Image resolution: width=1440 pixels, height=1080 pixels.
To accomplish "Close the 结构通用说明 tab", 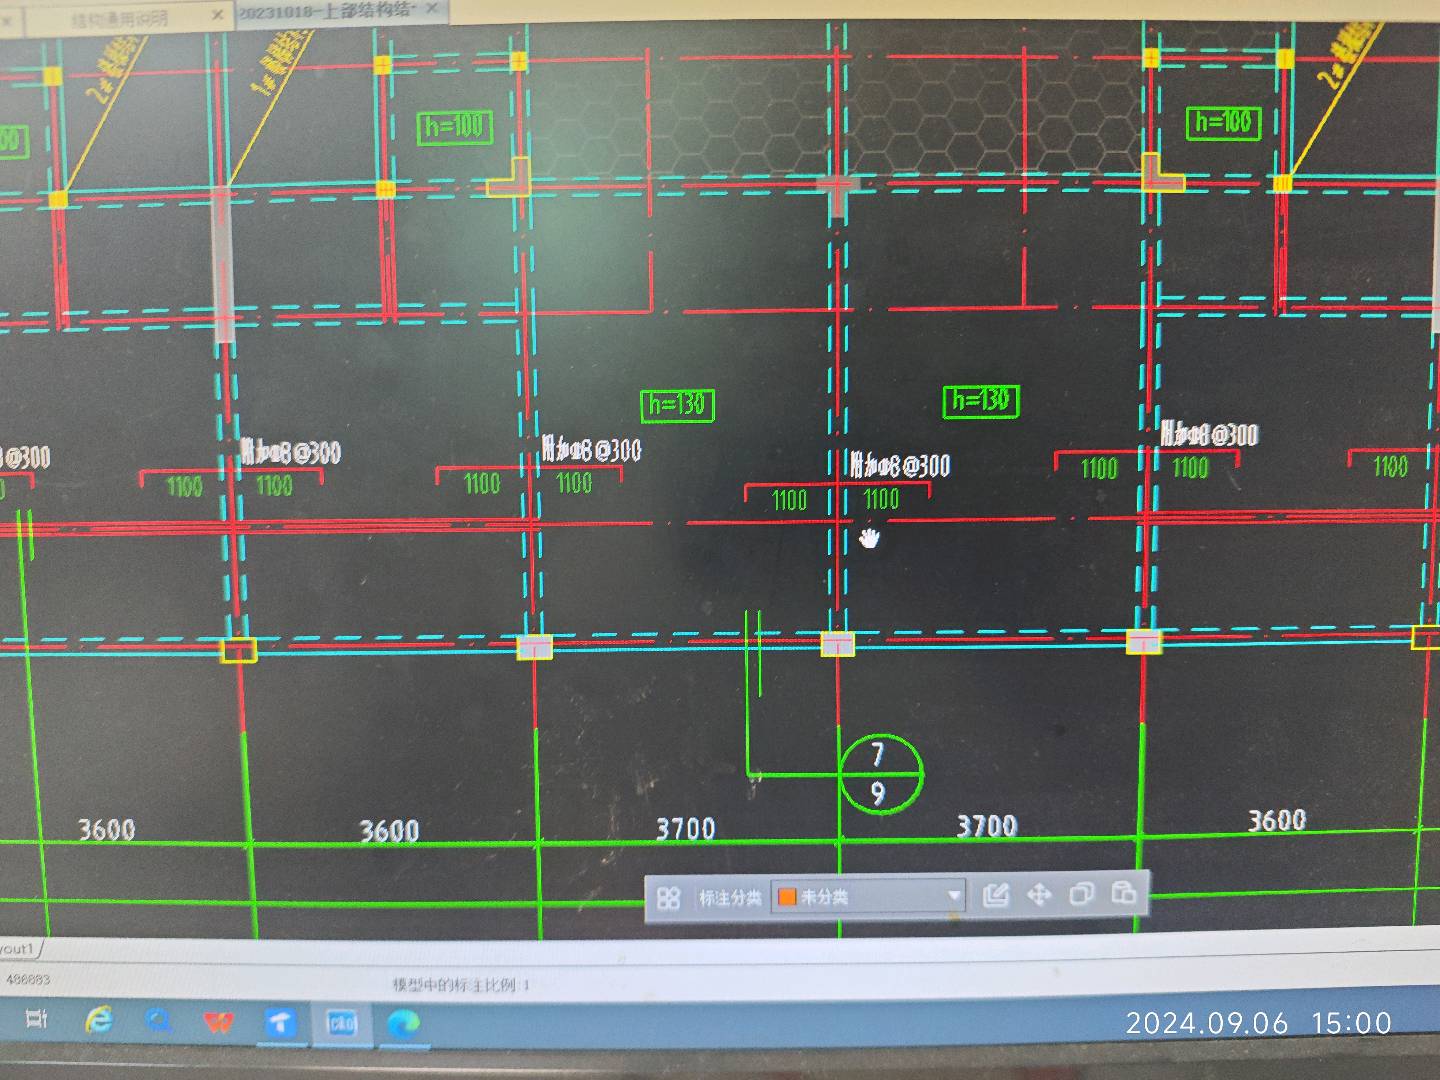I will (x=217, y=16).
